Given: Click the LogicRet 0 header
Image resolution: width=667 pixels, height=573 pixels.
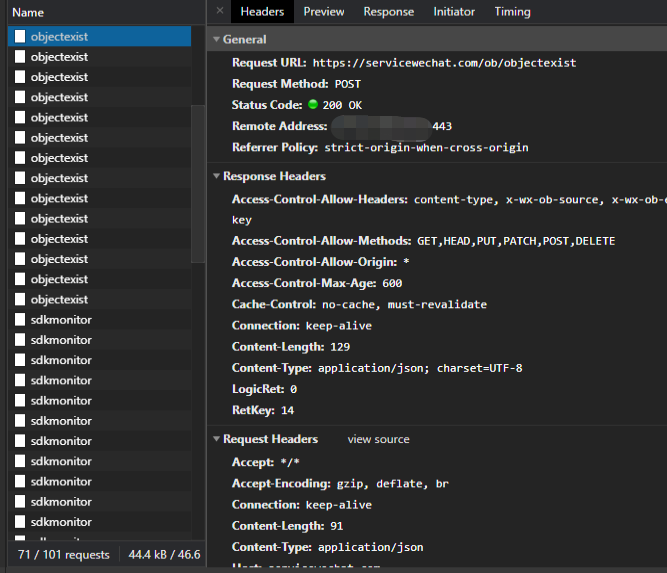Looking at the screenshot, I should (264, 389).
